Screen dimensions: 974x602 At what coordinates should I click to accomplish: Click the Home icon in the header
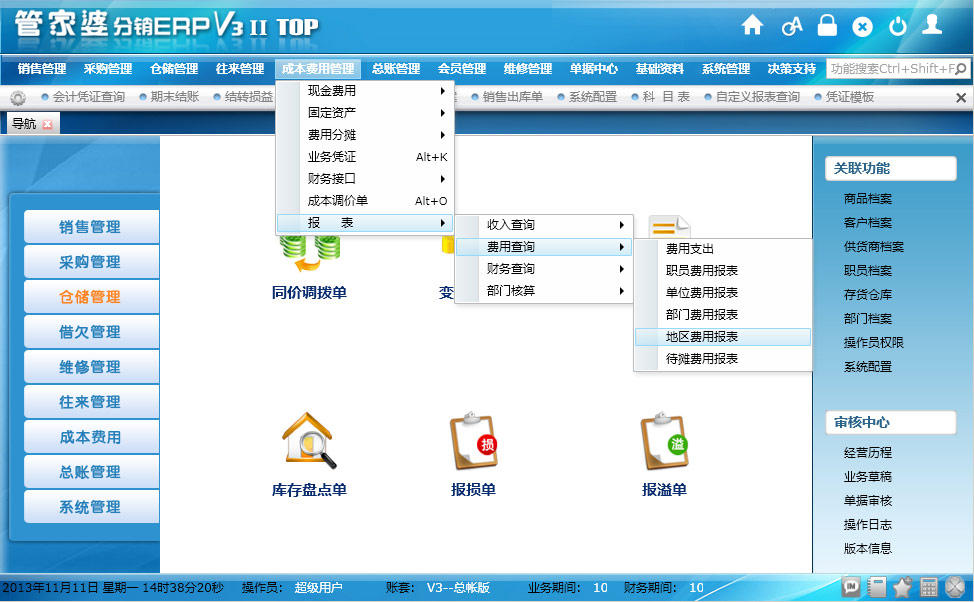click(x=752, y=26)
